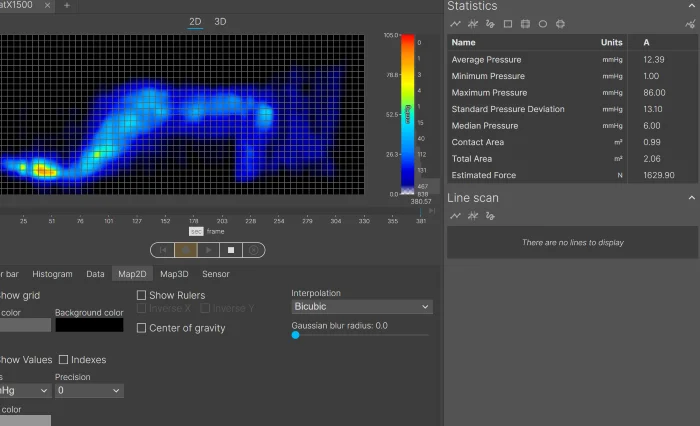Click the freehand curve tool in Statistics
700x426 pixels.
click(489, 23)
